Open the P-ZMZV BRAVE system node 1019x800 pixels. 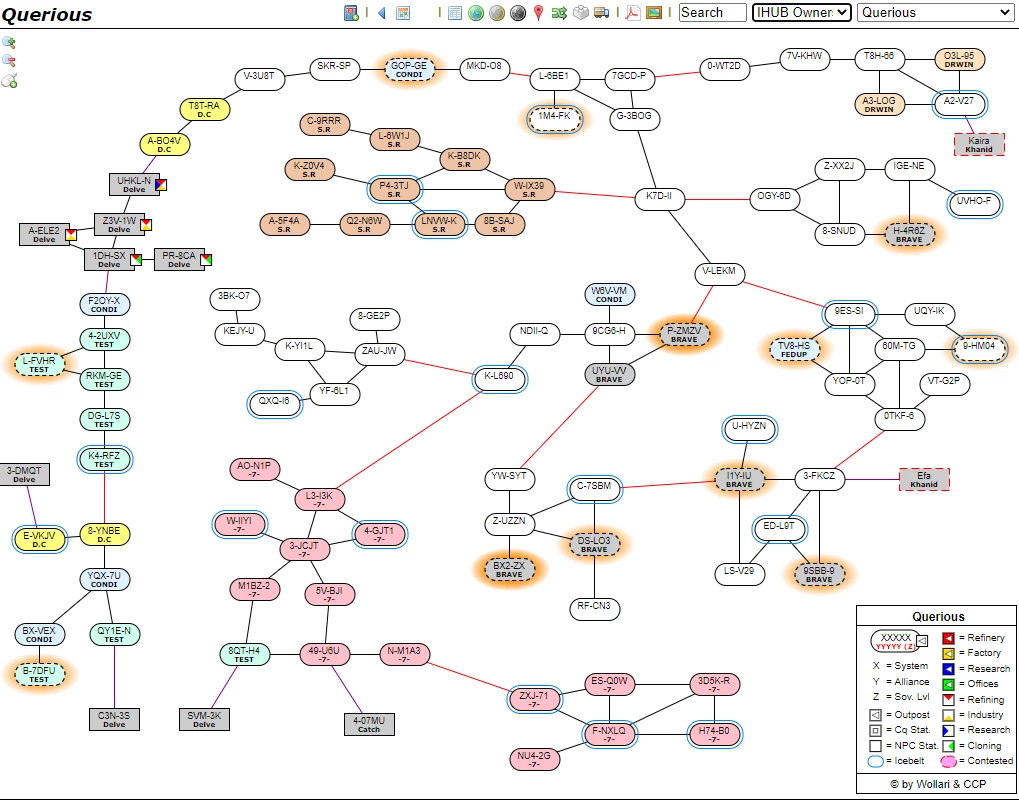684,334
